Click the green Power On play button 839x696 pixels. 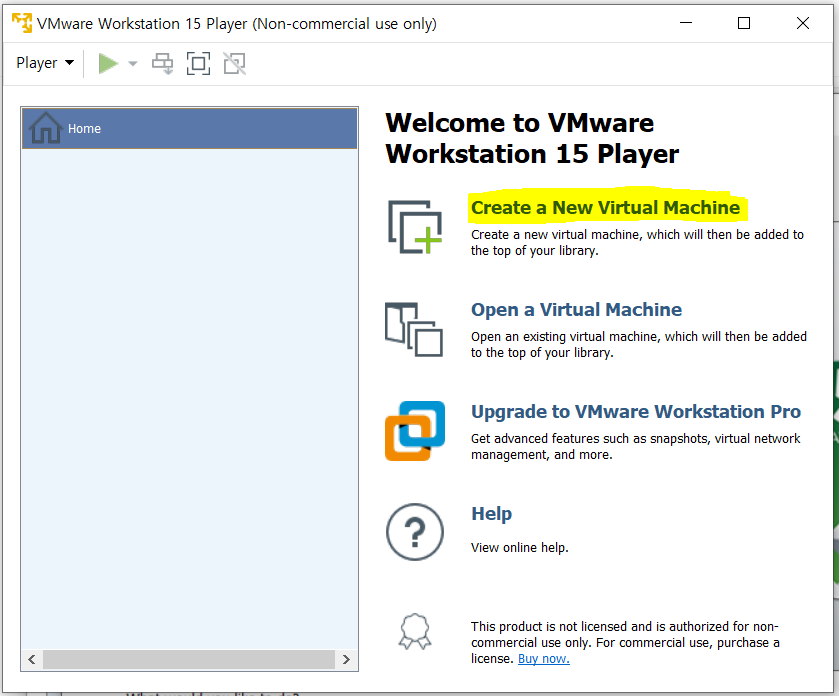pos(108,64)
